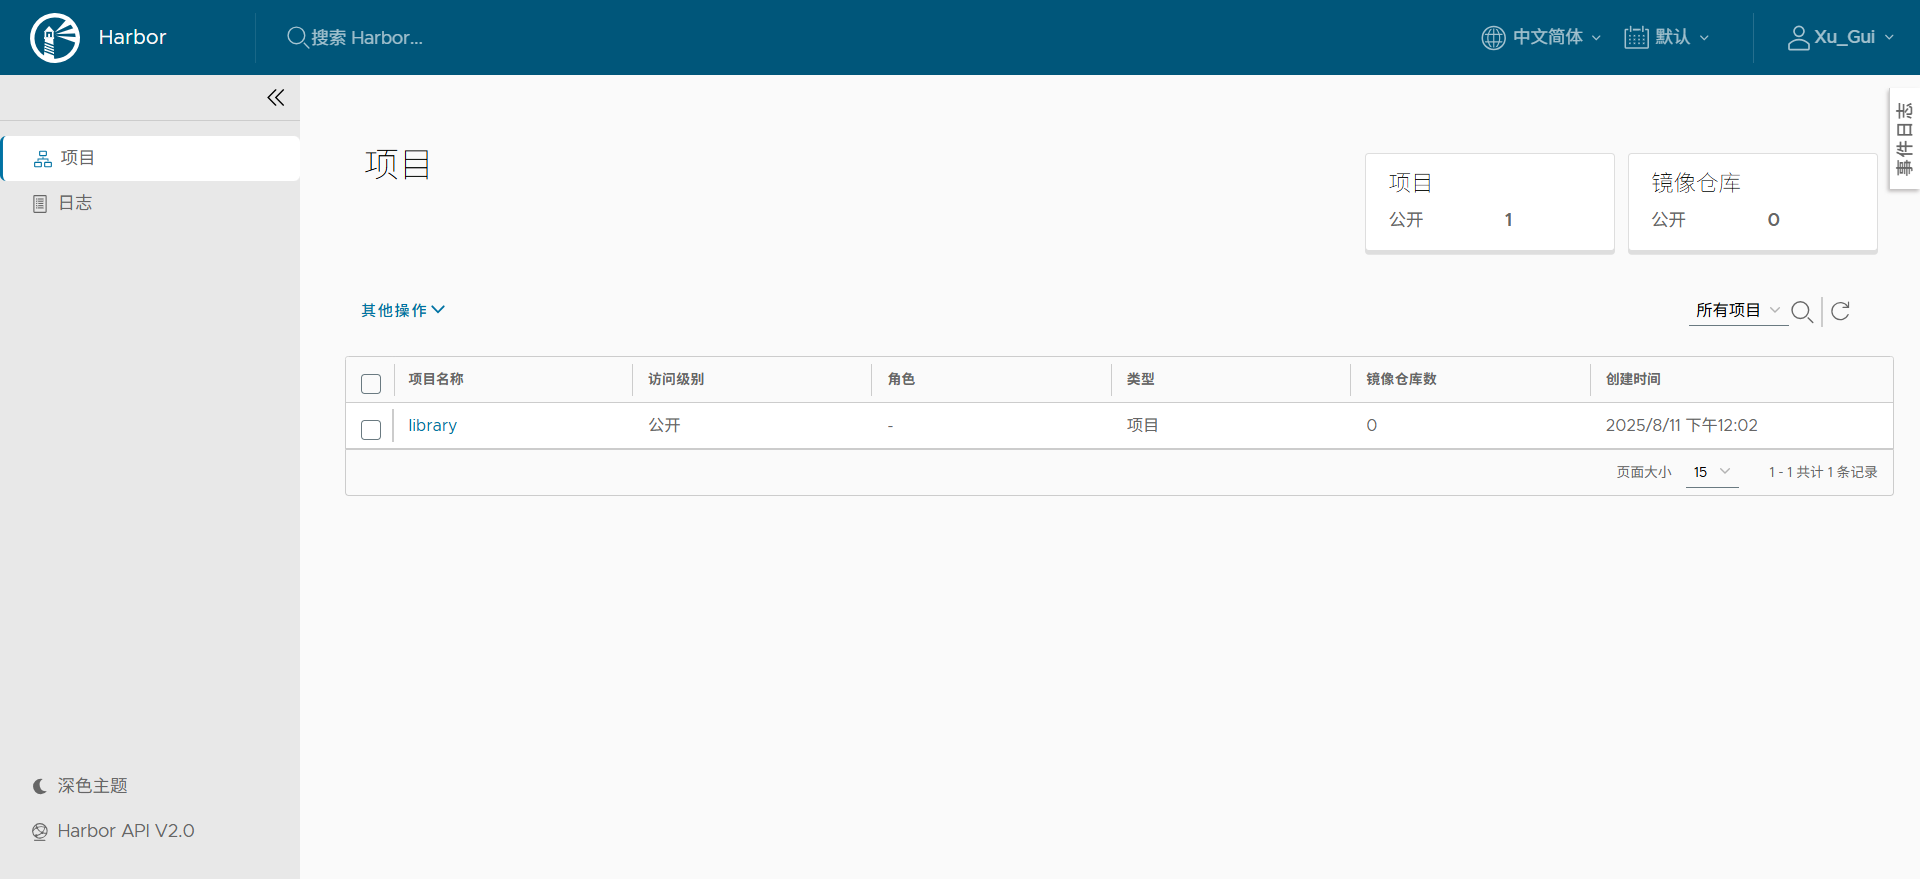This screenshot has width=1920, height=879.
Task: Sort by 创建时间 column header
Action: (x=1633, y=379)
